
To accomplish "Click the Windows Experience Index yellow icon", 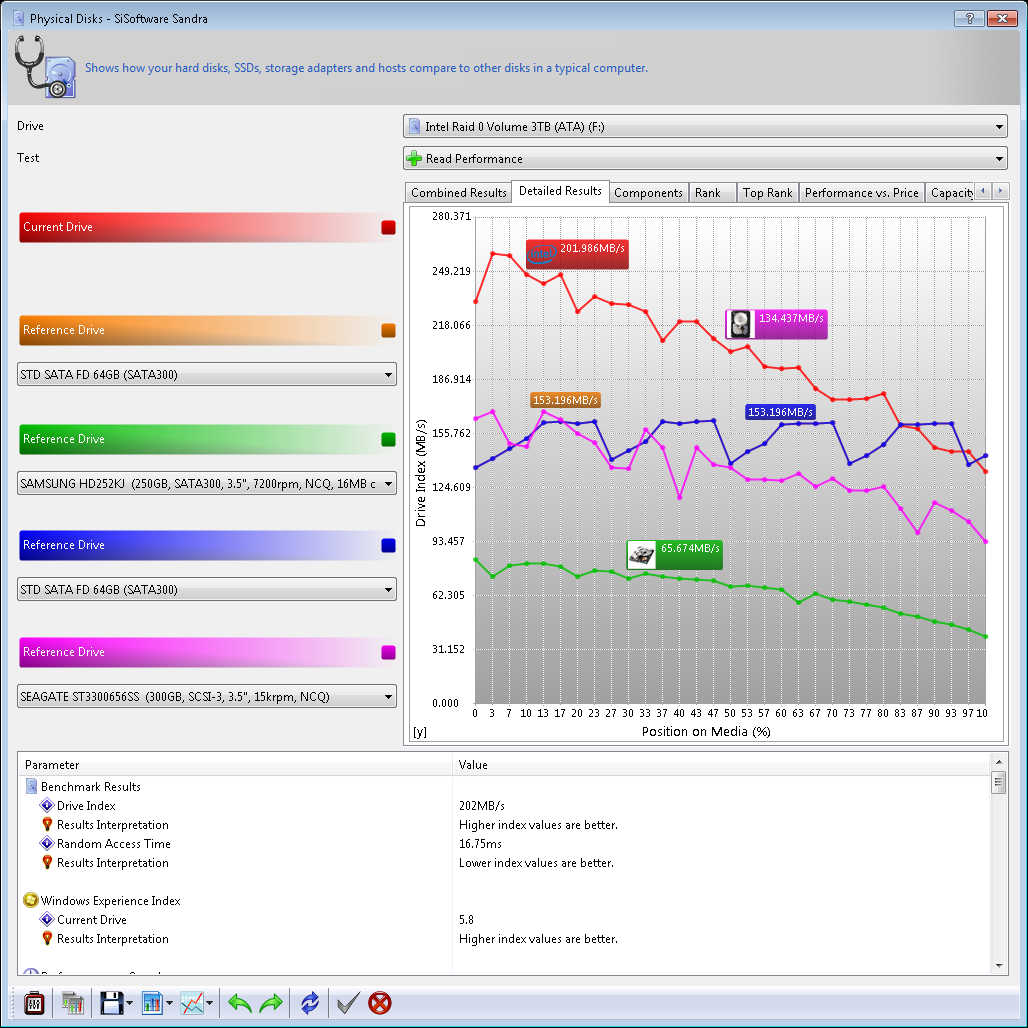I will [x=31, y=900].
